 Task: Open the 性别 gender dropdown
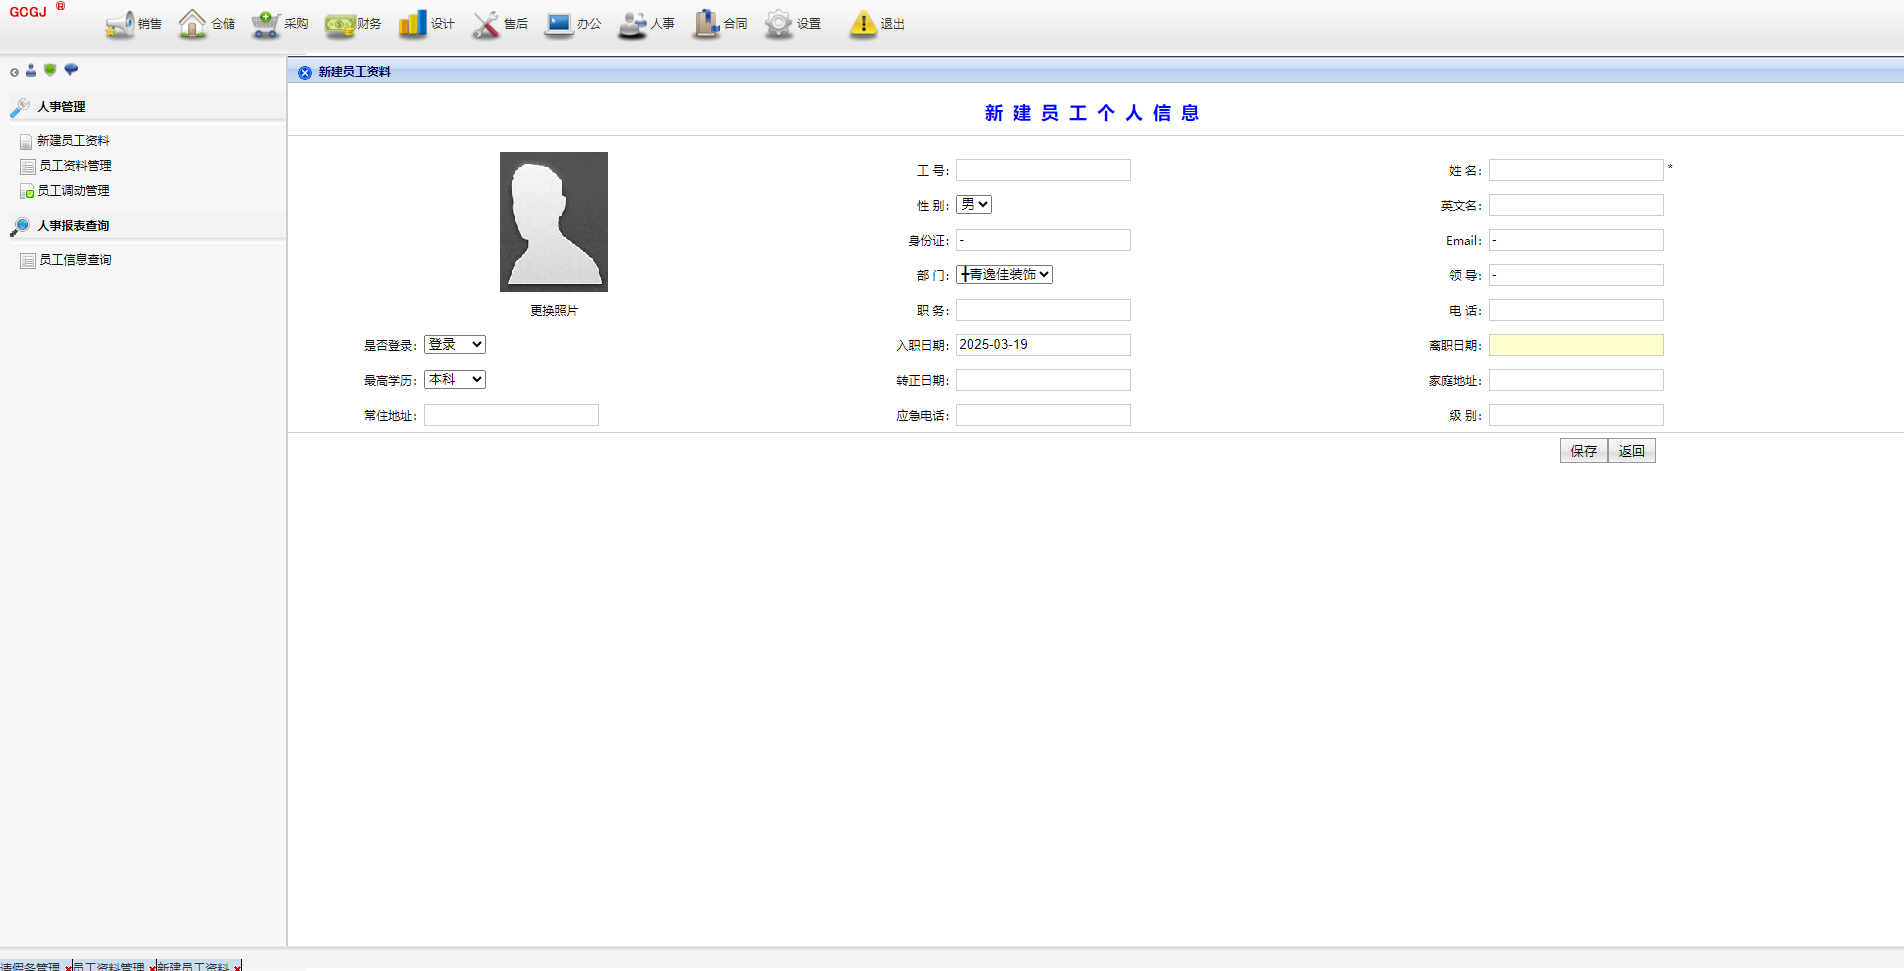(973, 205)
